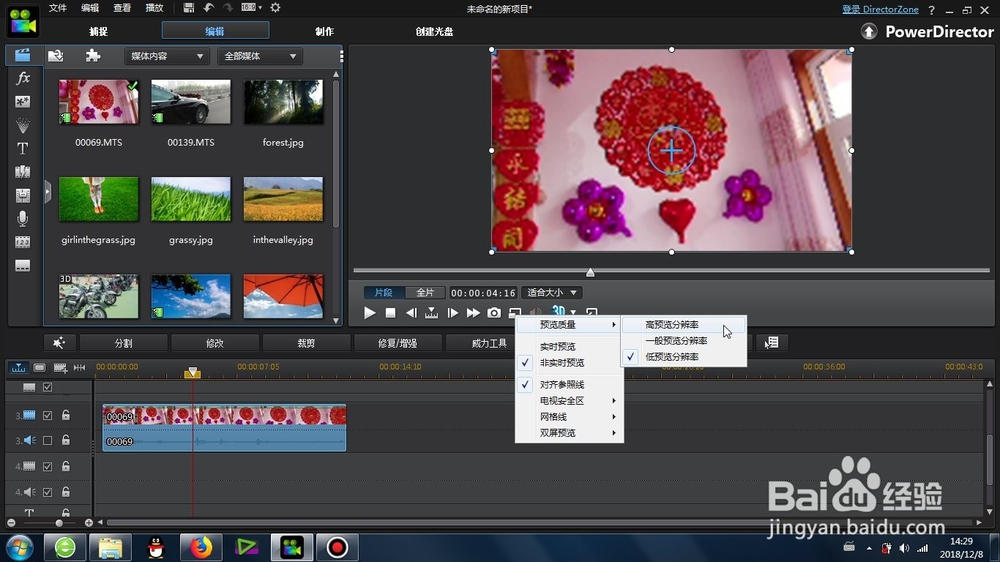The height and width of the screenshot is (562, 1000).
Task: Open preferences gear icon
Action: click(x=276, y=8)
